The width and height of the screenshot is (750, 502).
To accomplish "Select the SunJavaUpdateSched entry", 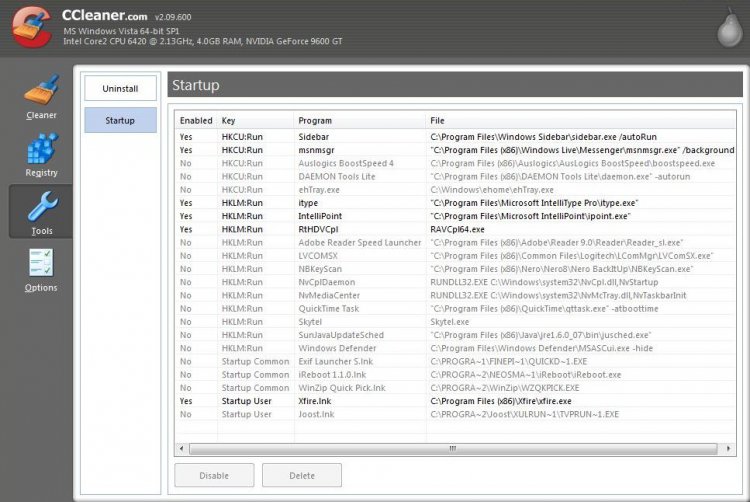I will [455, 335].
